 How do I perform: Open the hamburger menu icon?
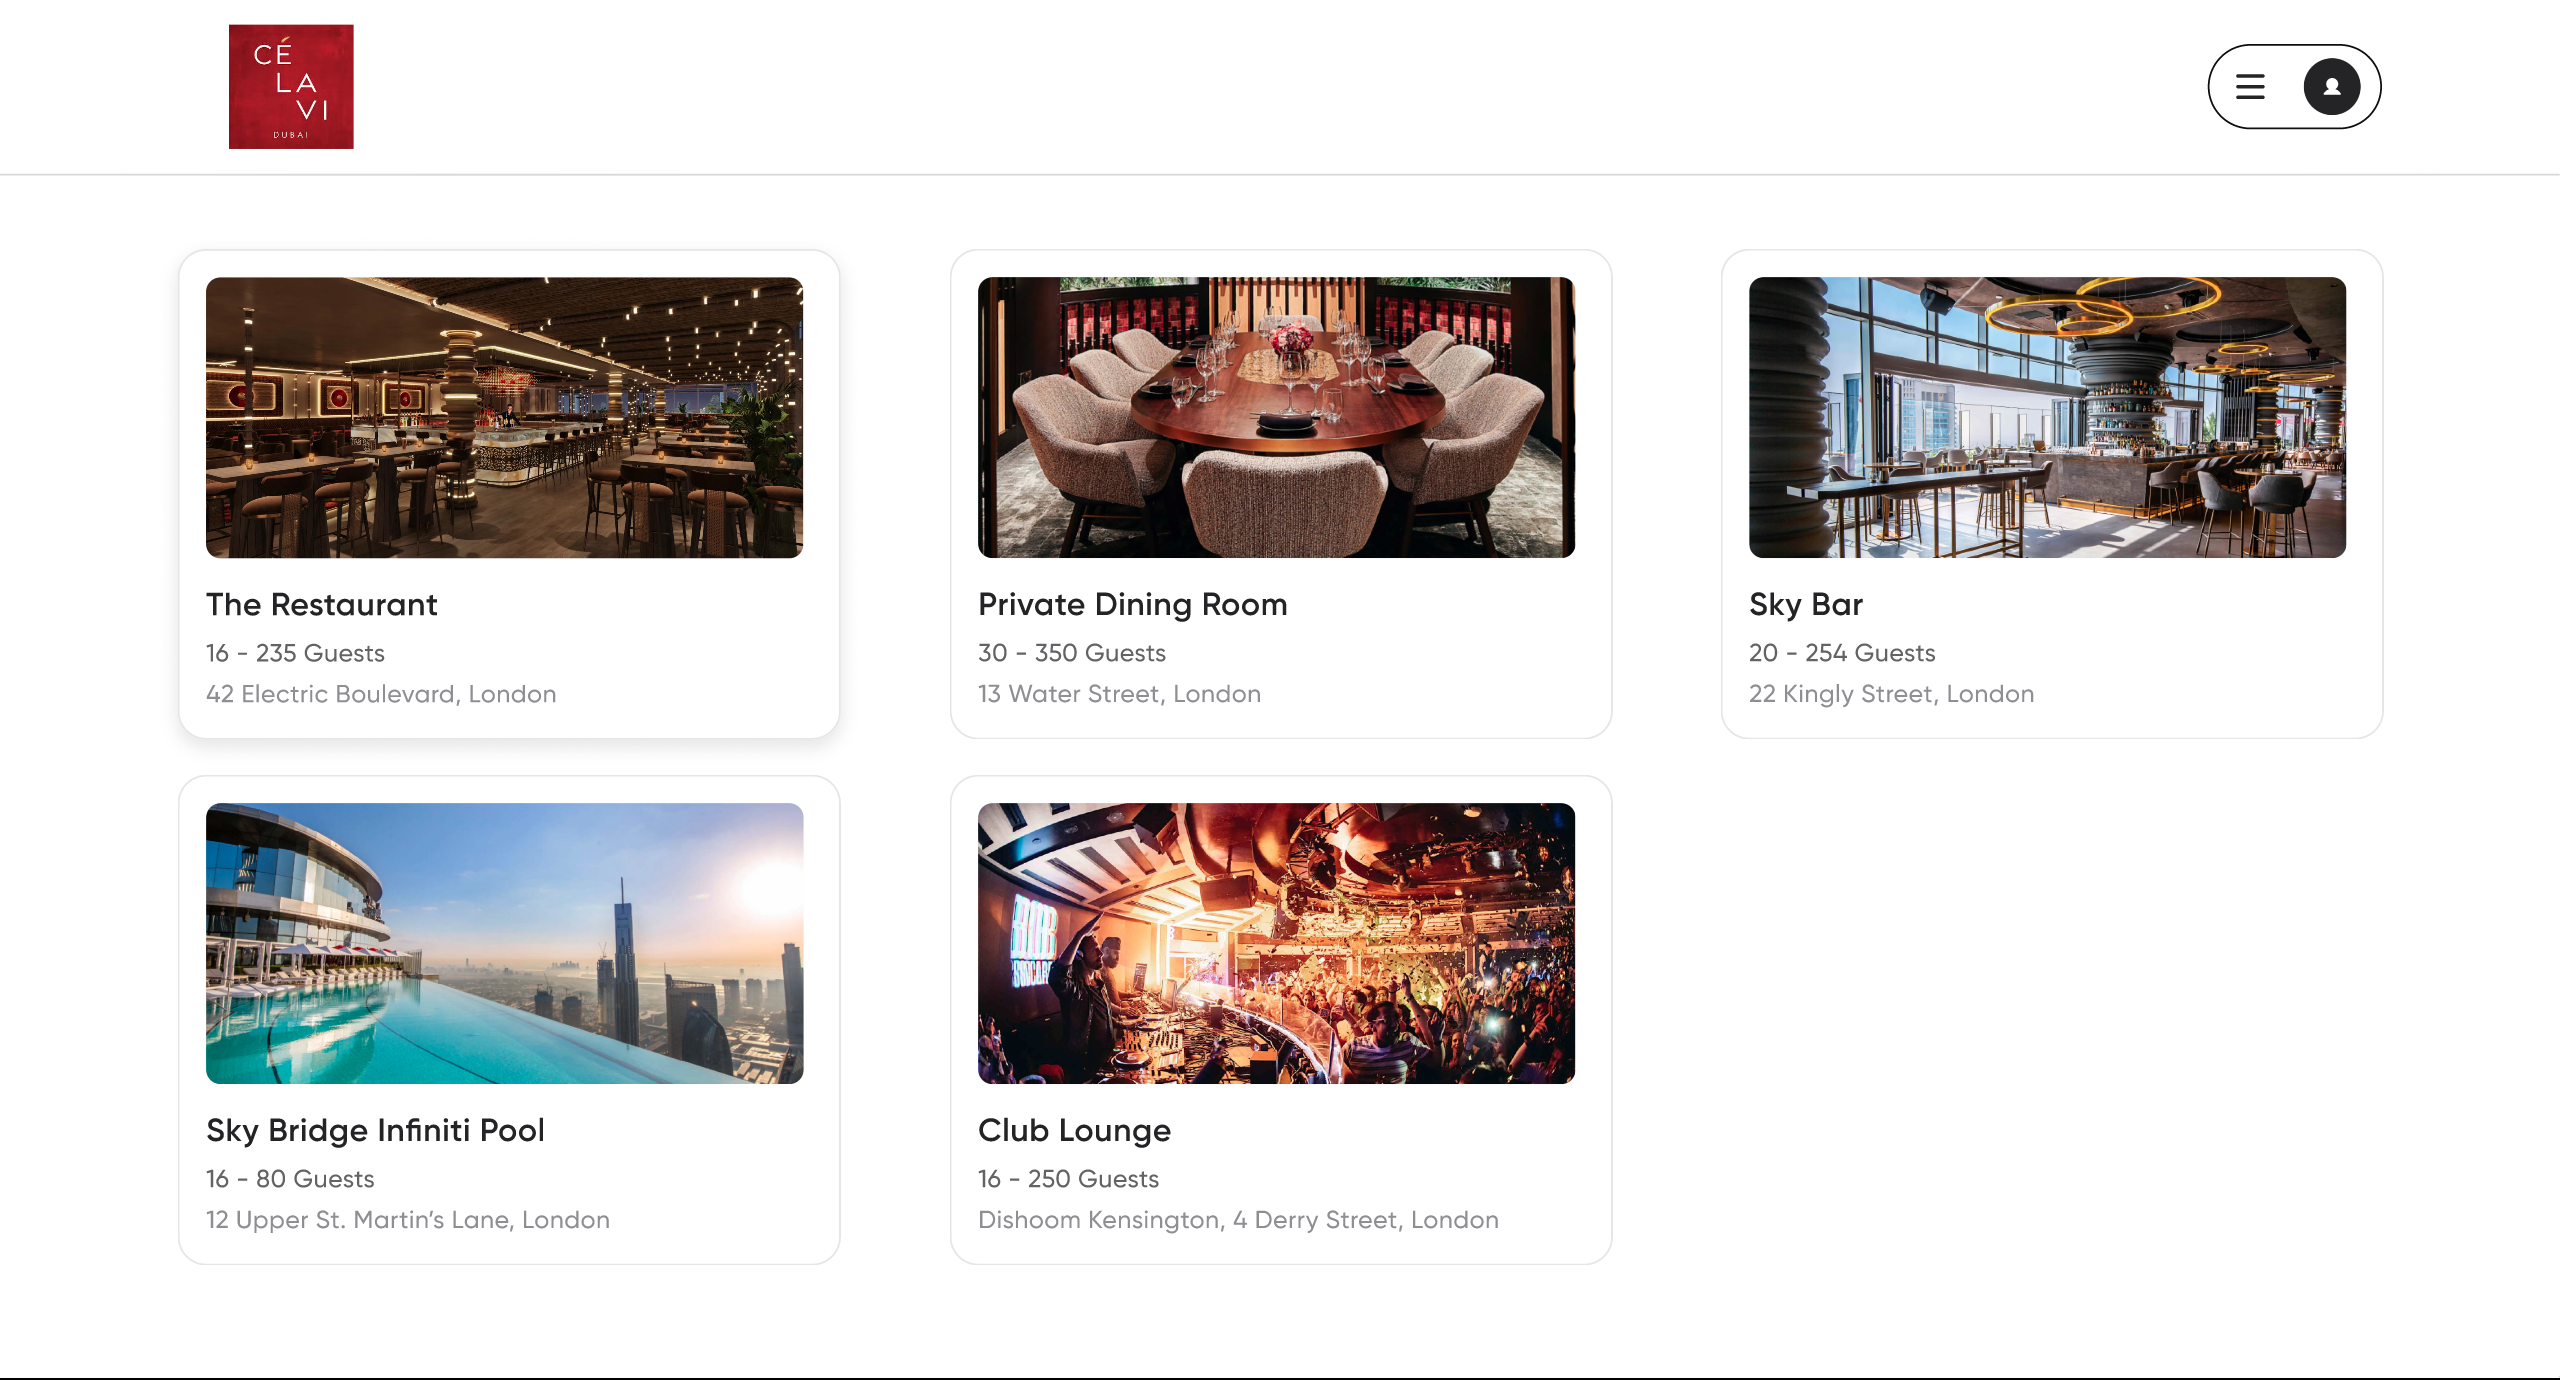tap(2250, 87)
